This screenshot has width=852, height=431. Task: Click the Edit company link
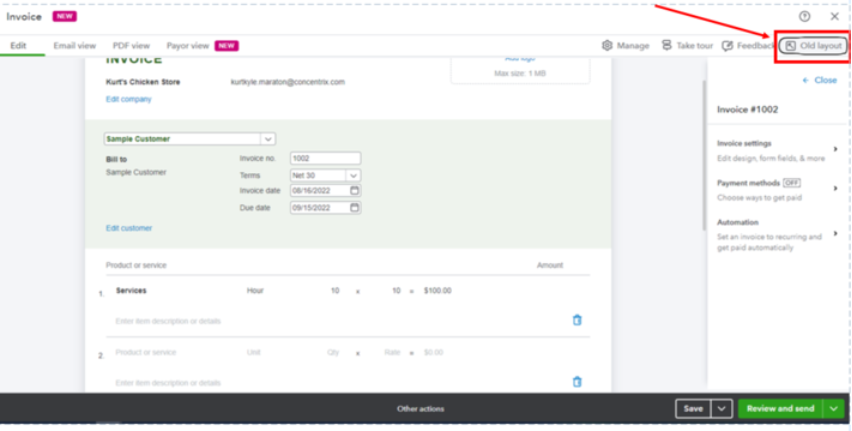pyautogui.click(x=129, y=99)
